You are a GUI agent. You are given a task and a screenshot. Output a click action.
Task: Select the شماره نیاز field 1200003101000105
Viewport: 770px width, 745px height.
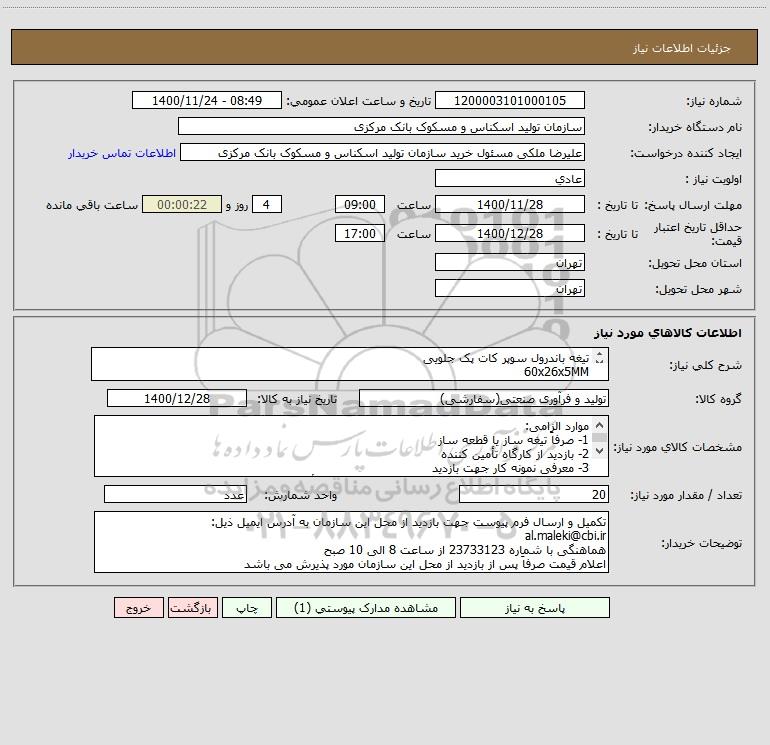pyautogui.click(x=510, y=100)
